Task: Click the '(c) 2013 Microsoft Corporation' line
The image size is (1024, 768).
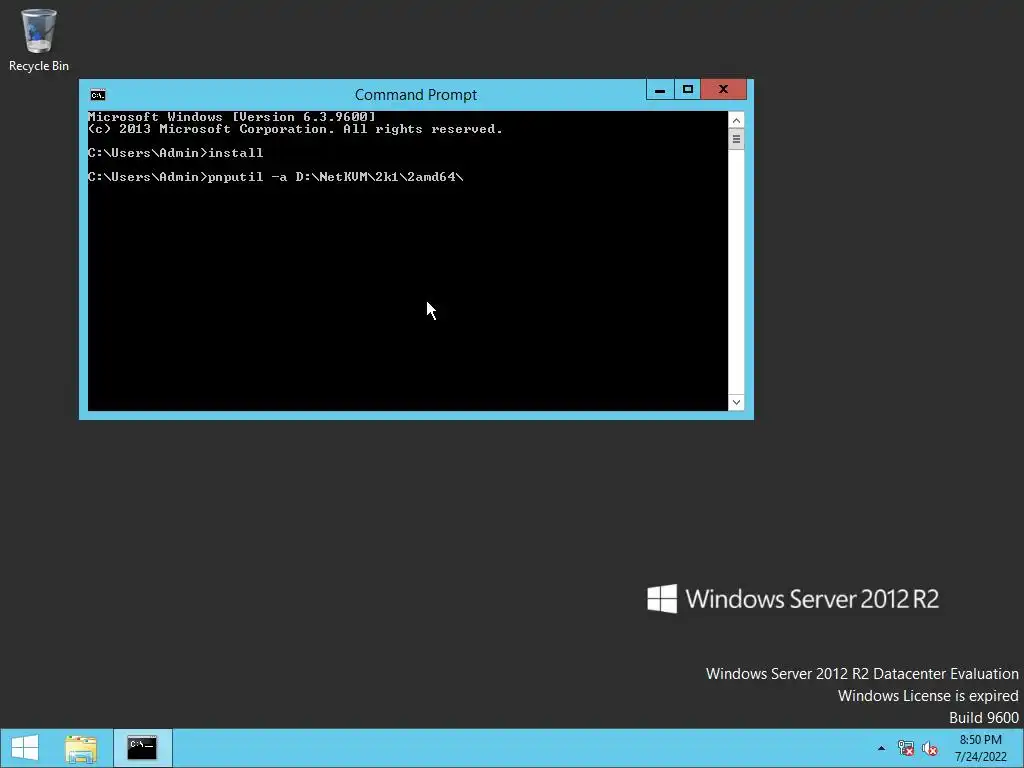Action: 295,129
